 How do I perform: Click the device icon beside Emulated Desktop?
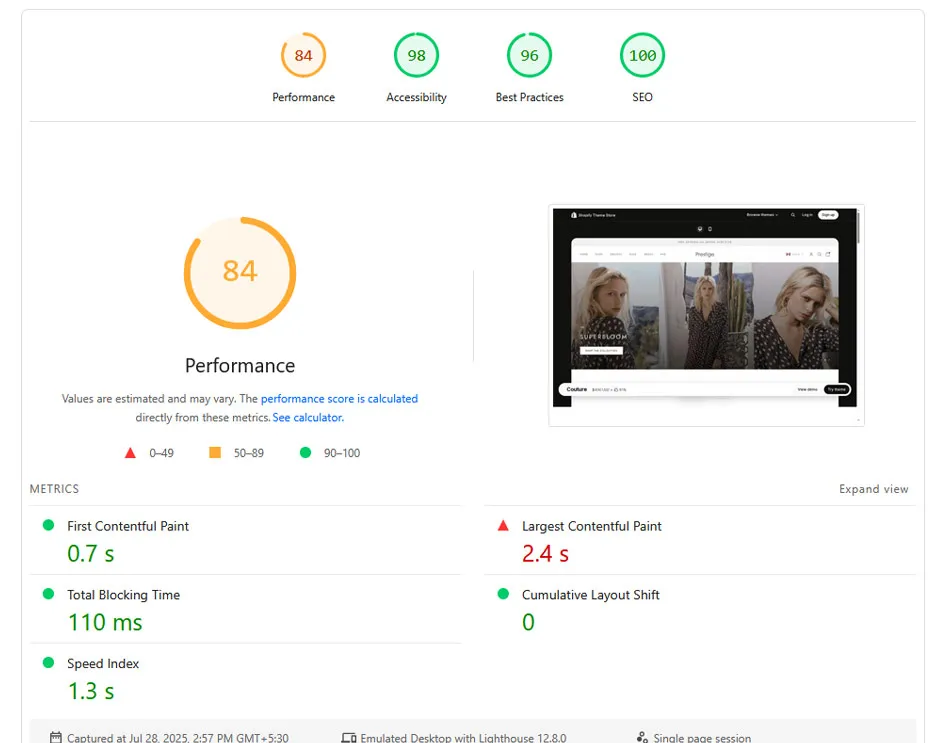pyautogui.click(x=348, y=738)
